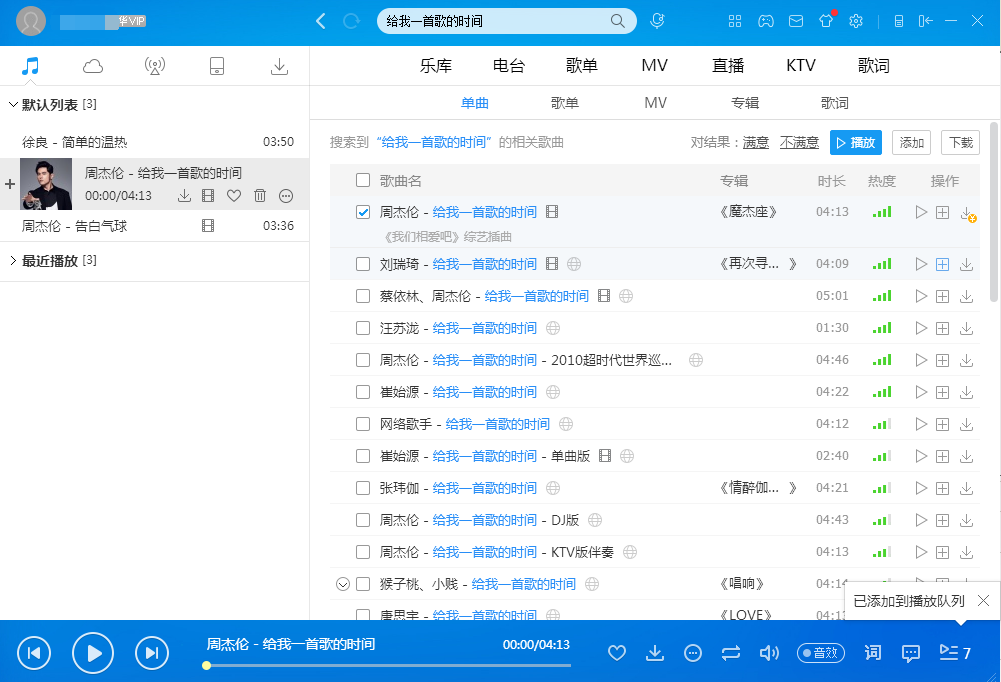This screenshot has height=682, width=1001.
Task: Open the local downloads sidebar icon
Action: [x=279, y=66]
